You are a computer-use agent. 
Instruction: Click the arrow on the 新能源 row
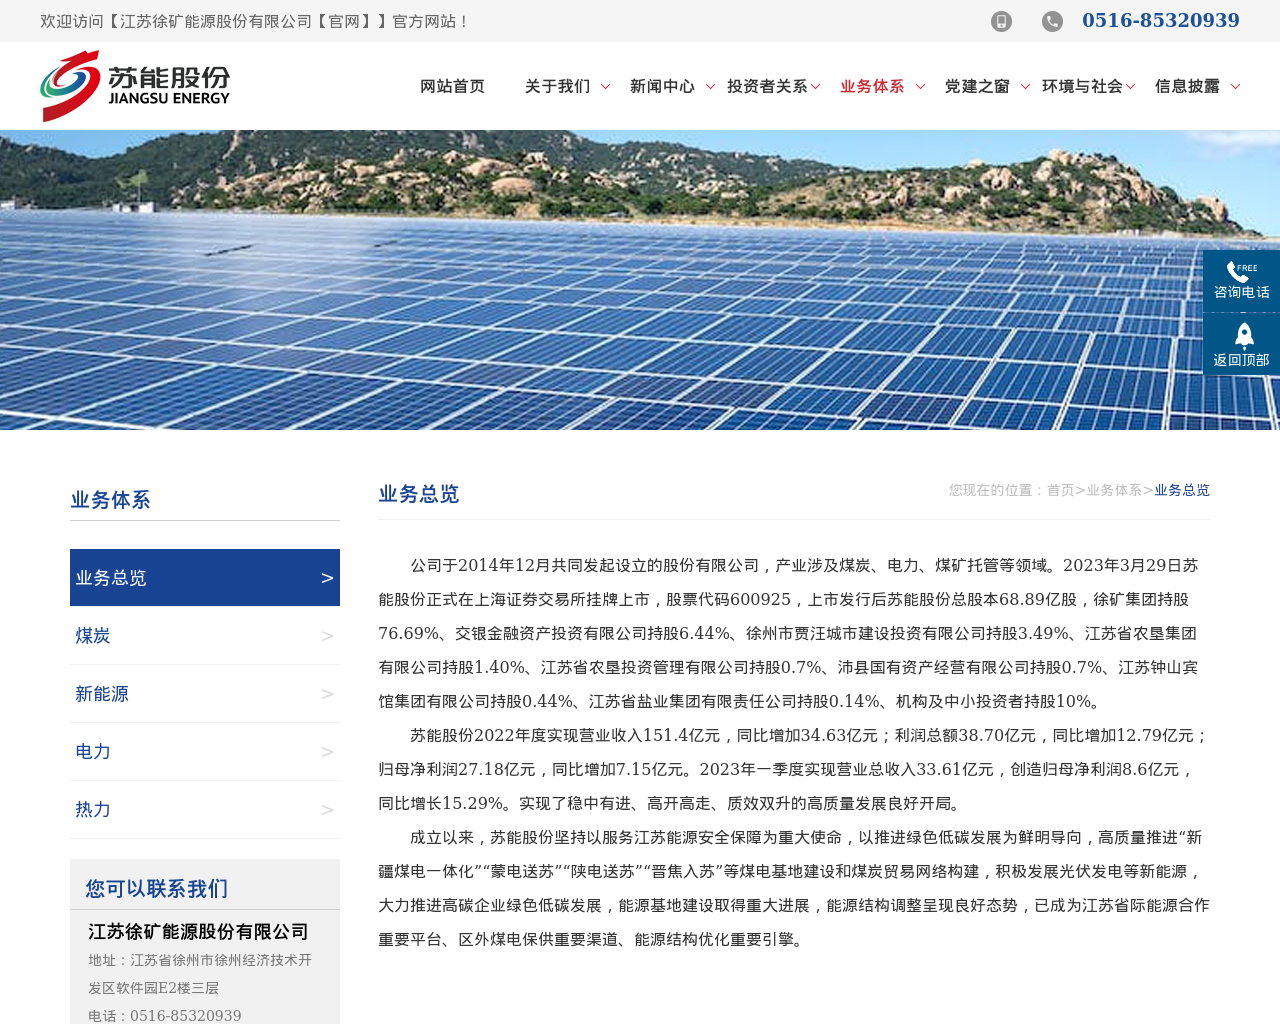click(x=327, y=694)
